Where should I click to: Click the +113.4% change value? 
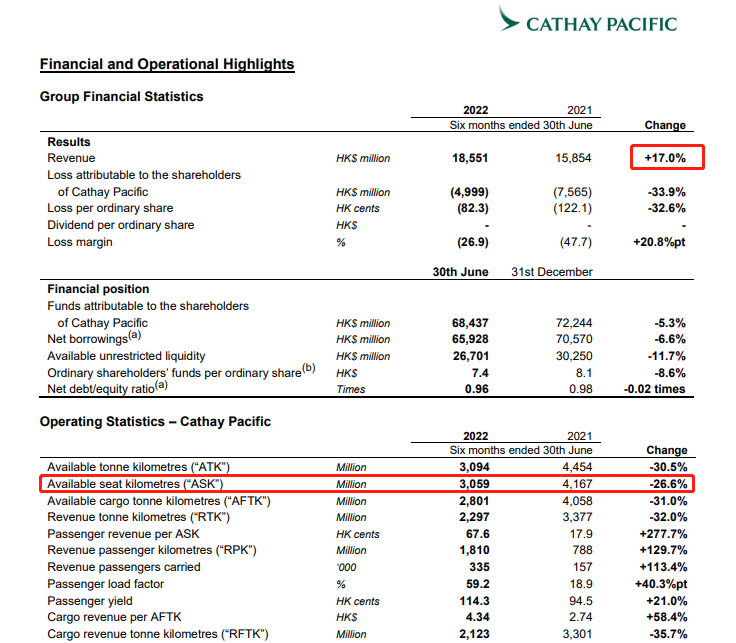663,567
